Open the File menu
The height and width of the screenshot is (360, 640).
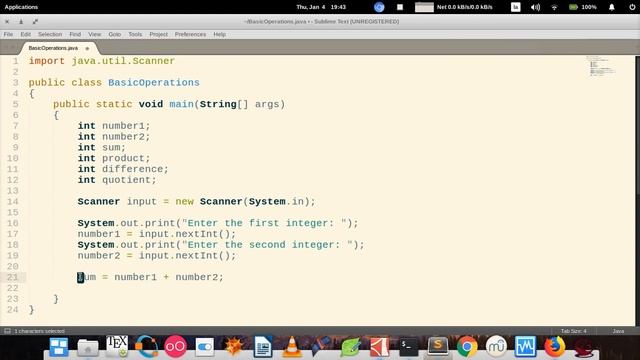[x=8, y=34]
